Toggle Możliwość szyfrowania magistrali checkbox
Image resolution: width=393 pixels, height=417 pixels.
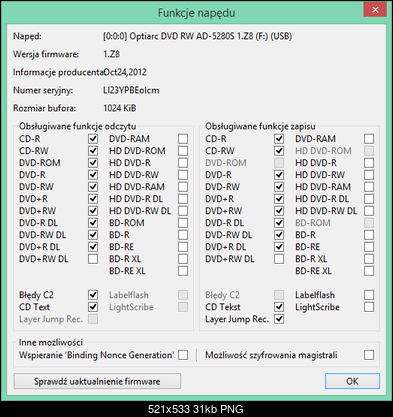point(369,355)
